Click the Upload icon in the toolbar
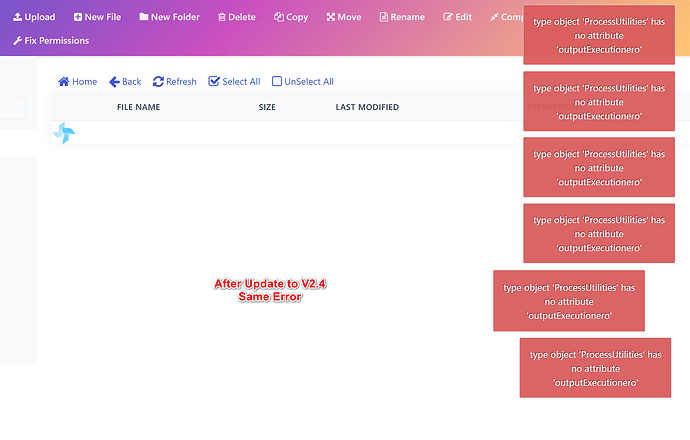The width and height of the screenshot is (690, 440). [x=18, y=17]
